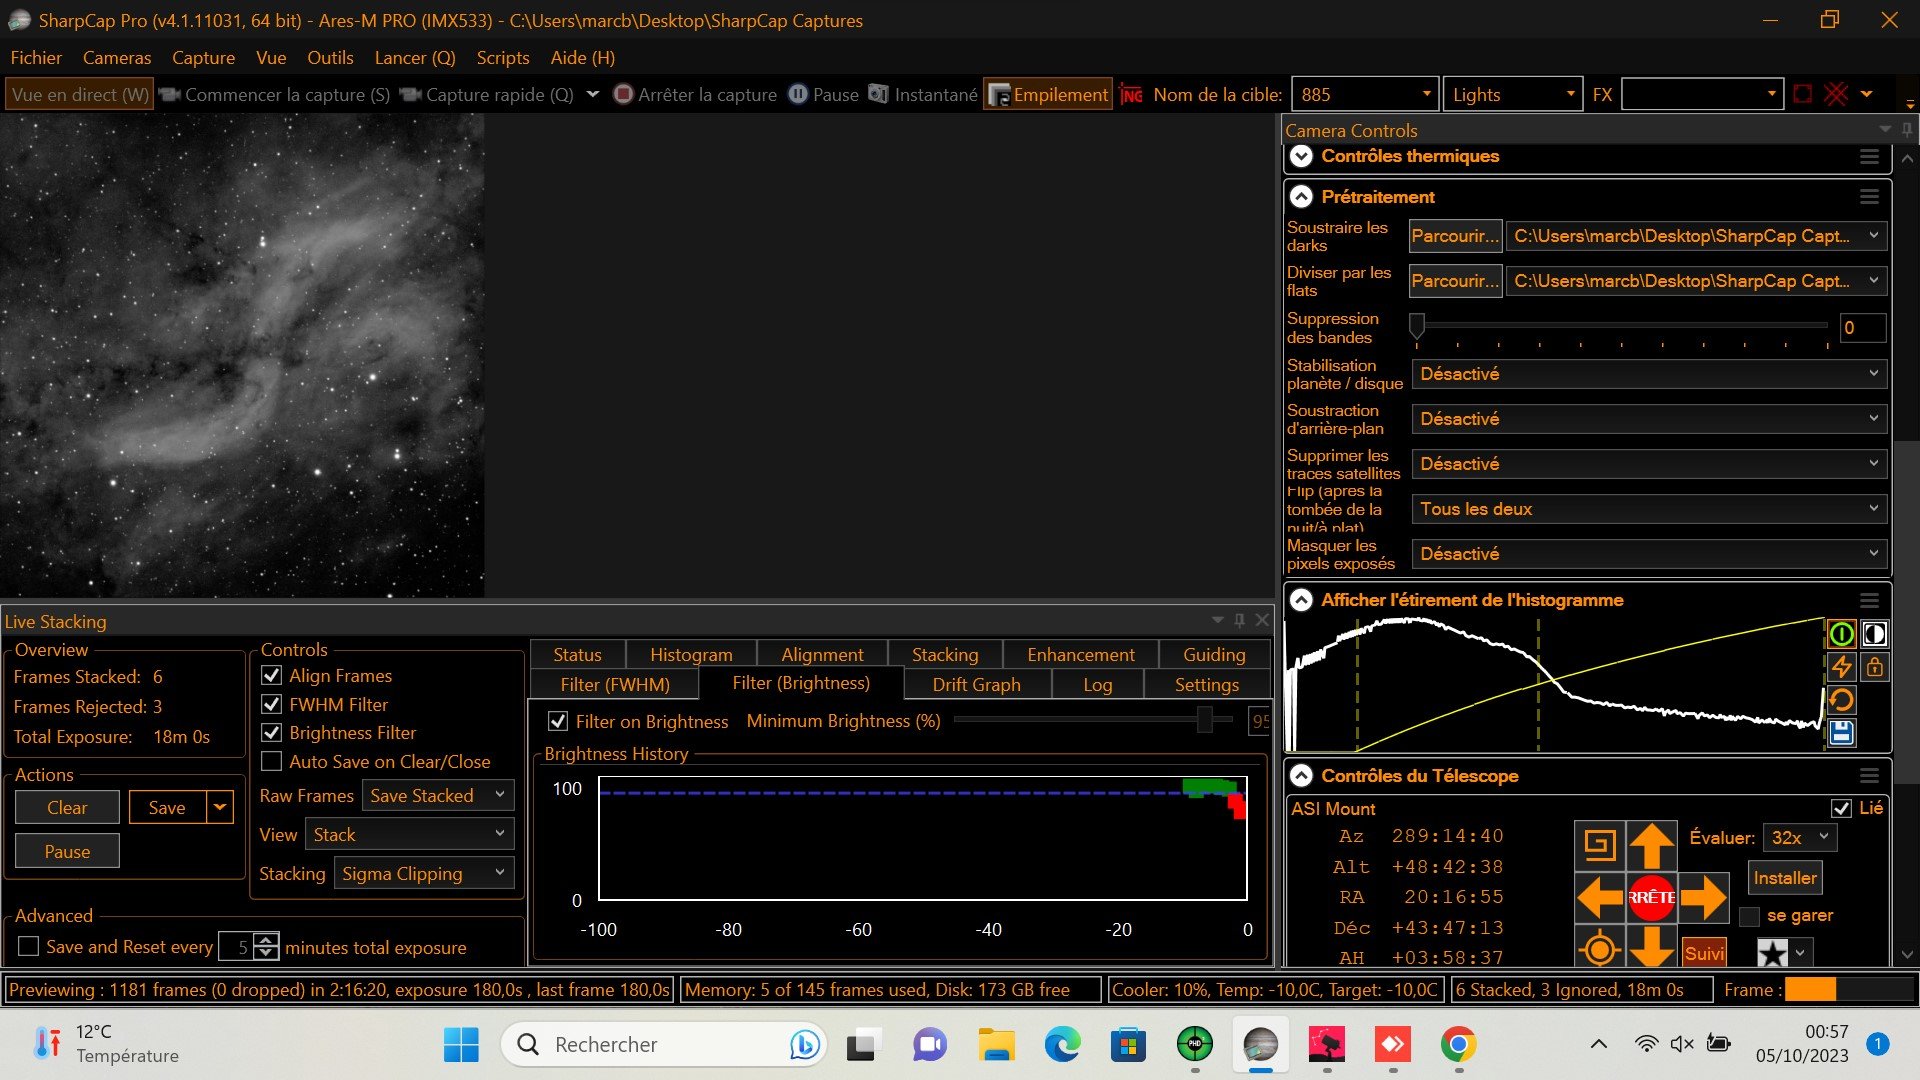1920x1080 pixels.
Task: Click the black star icon in the telescope controls
Action: click(1773, 952)
